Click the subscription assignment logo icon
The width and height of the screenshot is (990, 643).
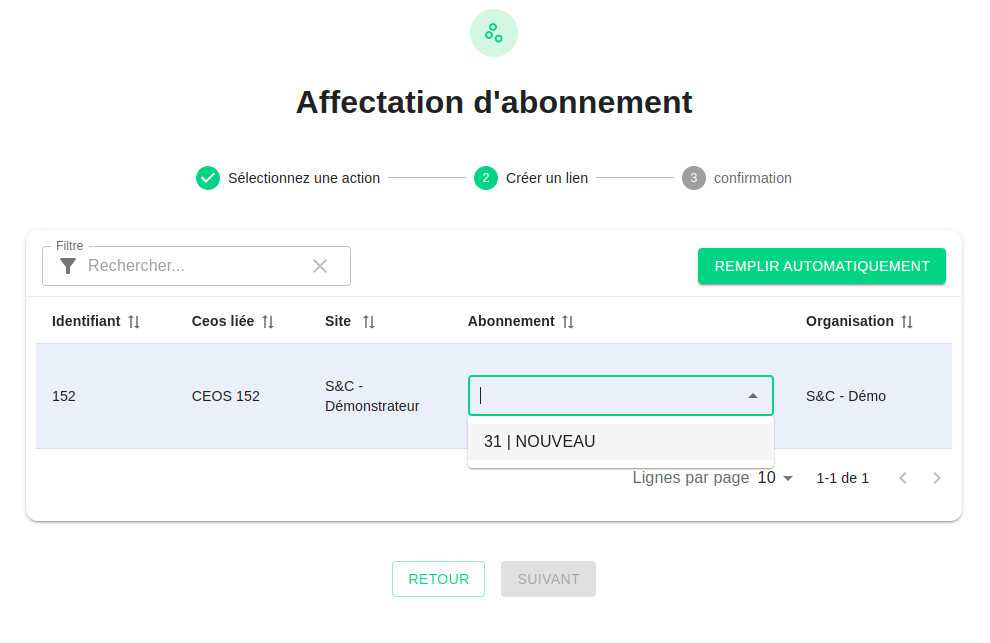pyautogui.click(x=494, y=33)
